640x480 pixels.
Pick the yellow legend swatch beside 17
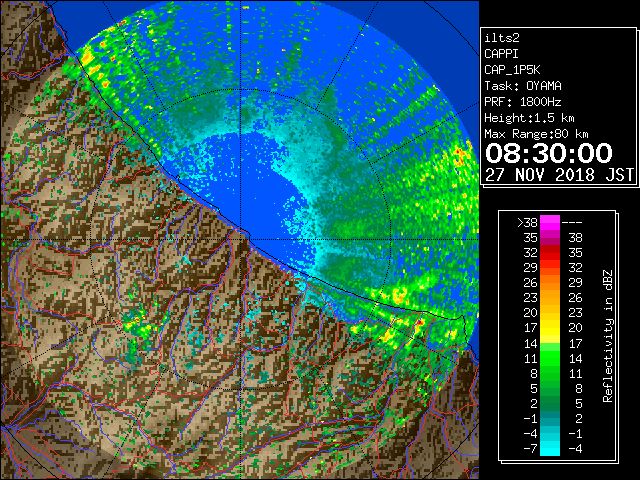coord(550,328)
